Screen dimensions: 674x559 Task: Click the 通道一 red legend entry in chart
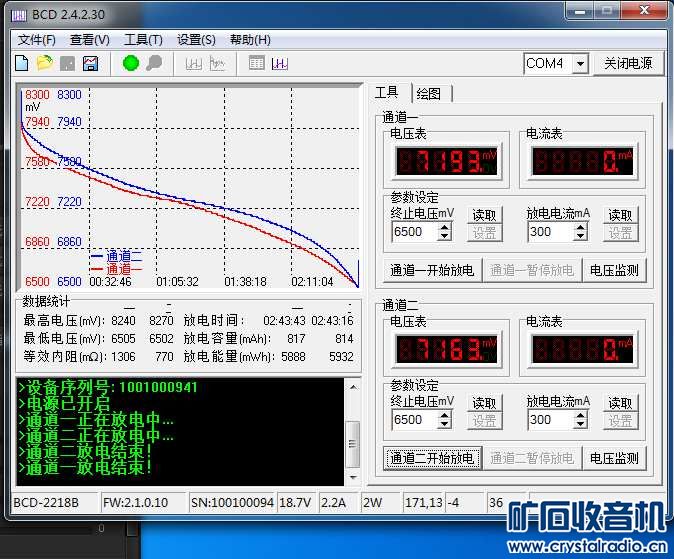[x=116, y=270]
